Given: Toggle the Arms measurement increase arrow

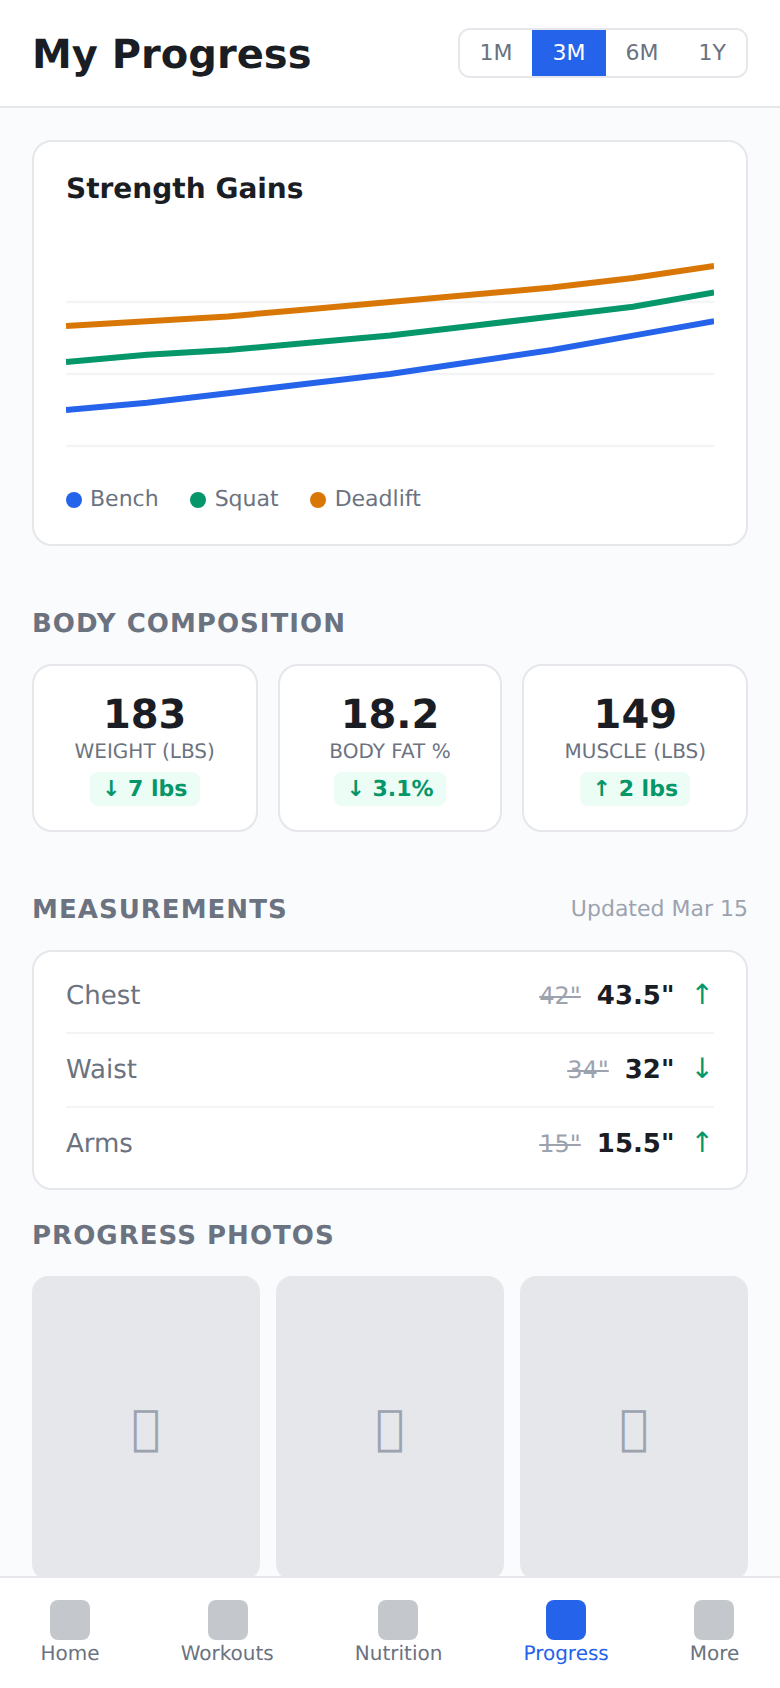Looking at the screenshot, I should (x=702, y=1141).
